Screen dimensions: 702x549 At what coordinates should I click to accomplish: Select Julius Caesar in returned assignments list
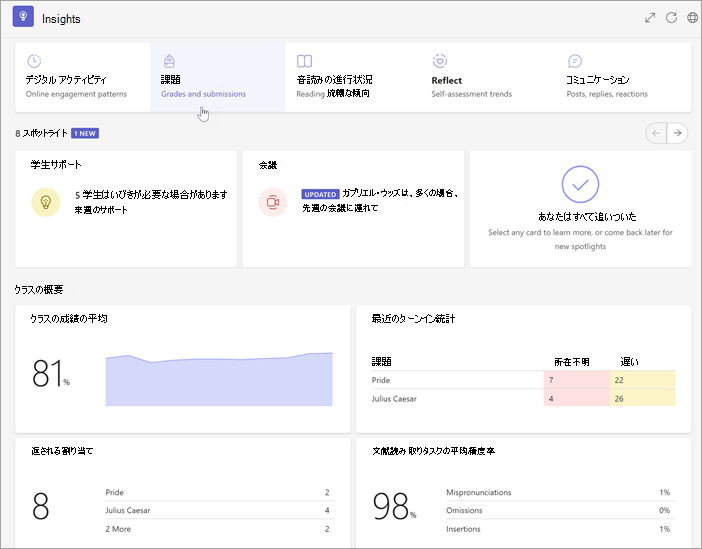pyautogui.click(x=219, y=510)
